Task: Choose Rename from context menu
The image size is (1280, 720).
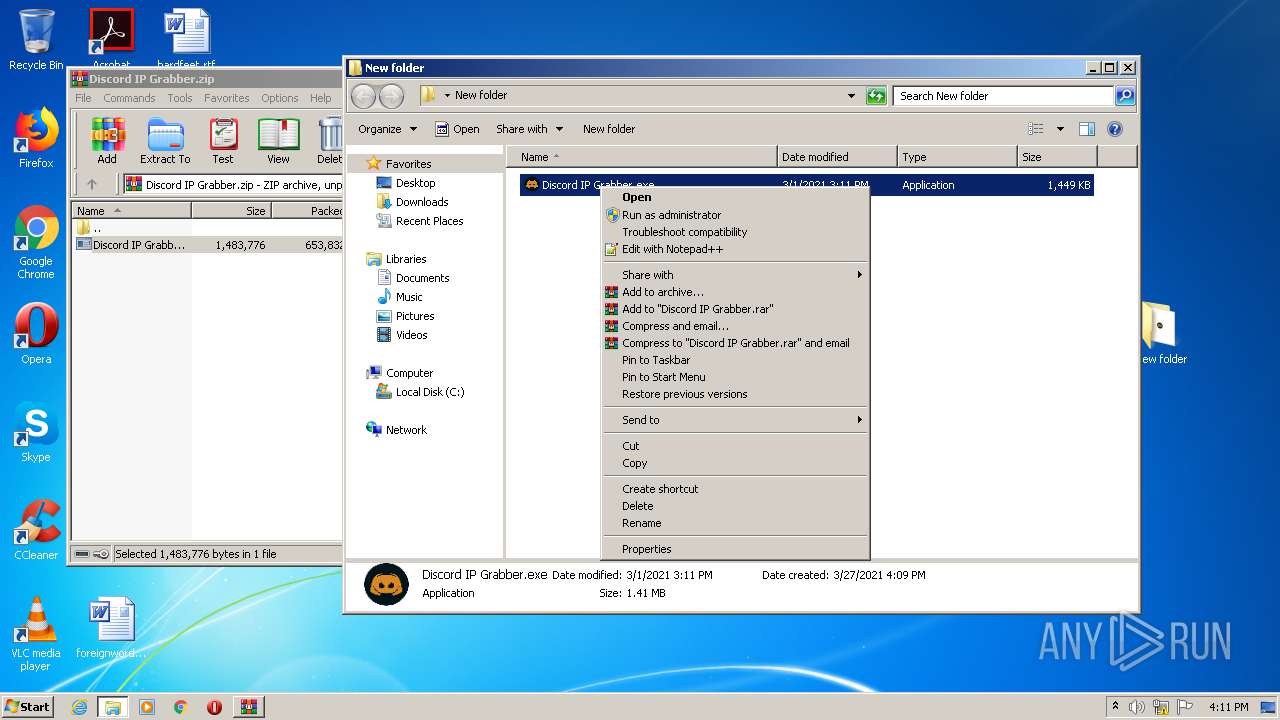Action: point(735,523)
